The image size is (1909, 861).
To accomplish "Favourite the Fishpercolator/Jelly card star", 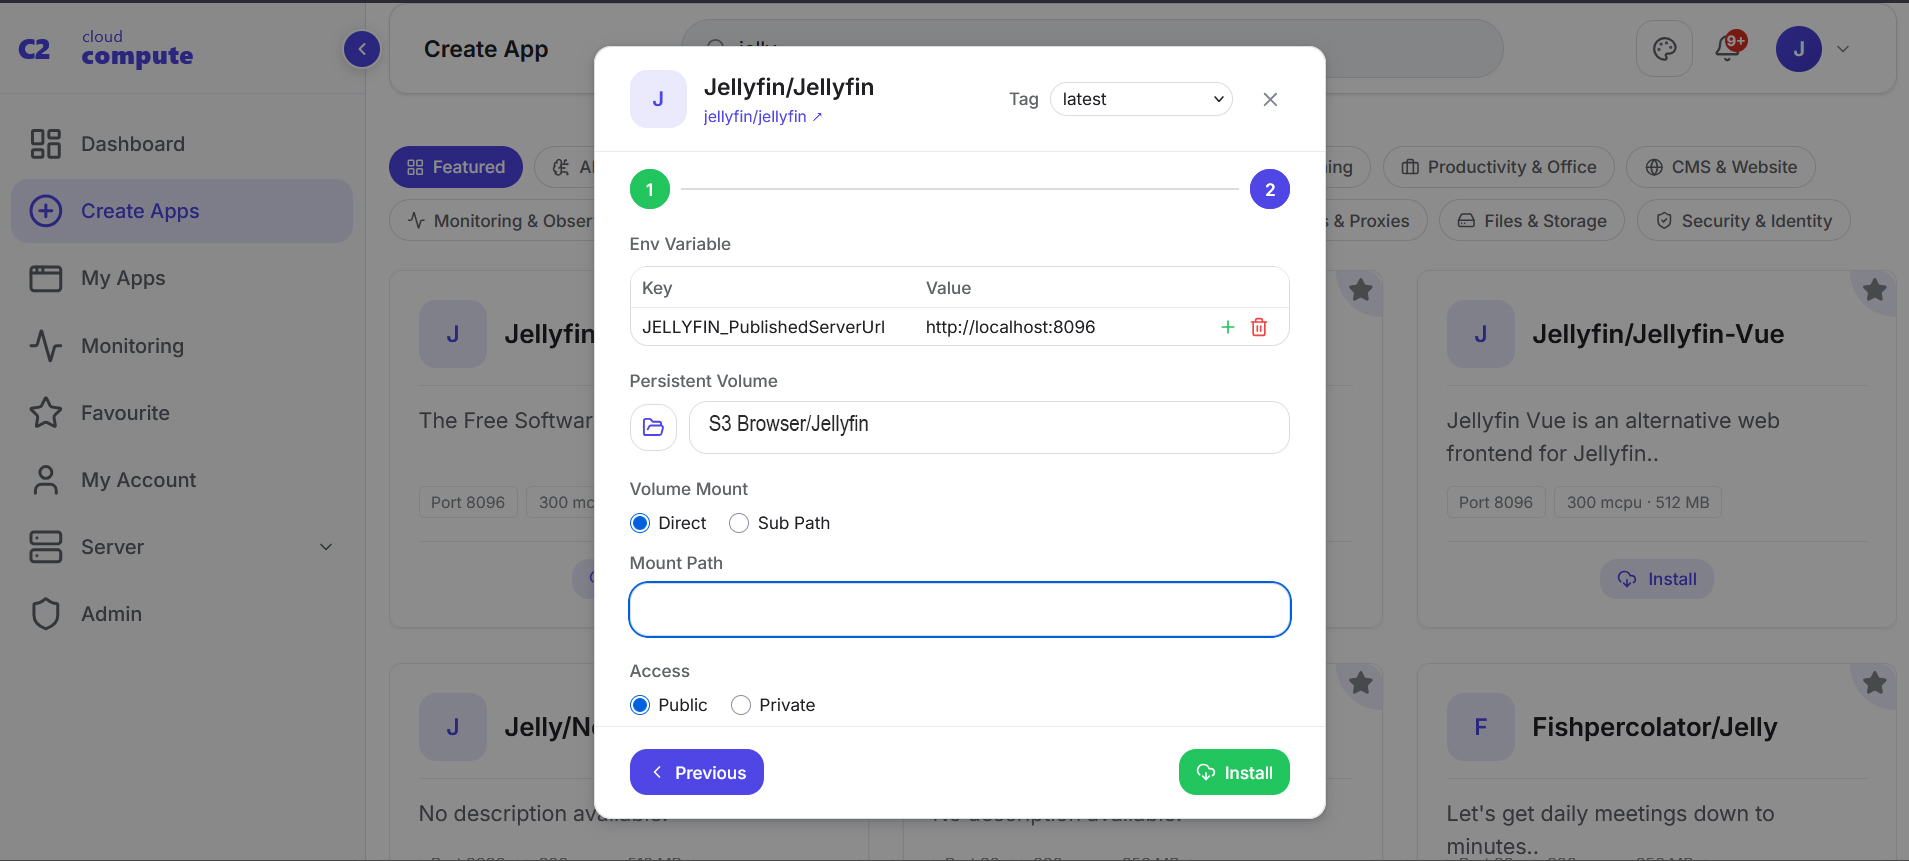I will coord(1874,683).
